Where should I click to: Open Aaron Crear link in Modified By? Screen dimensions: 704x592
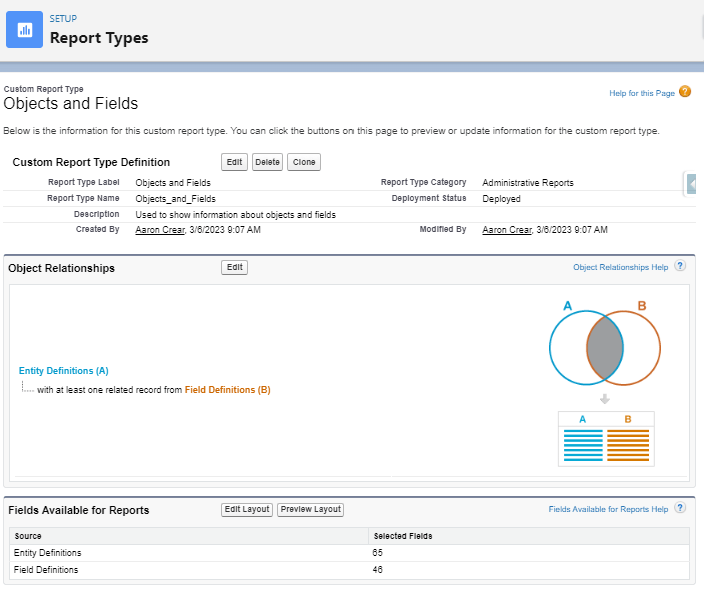(x=507, y=229)
